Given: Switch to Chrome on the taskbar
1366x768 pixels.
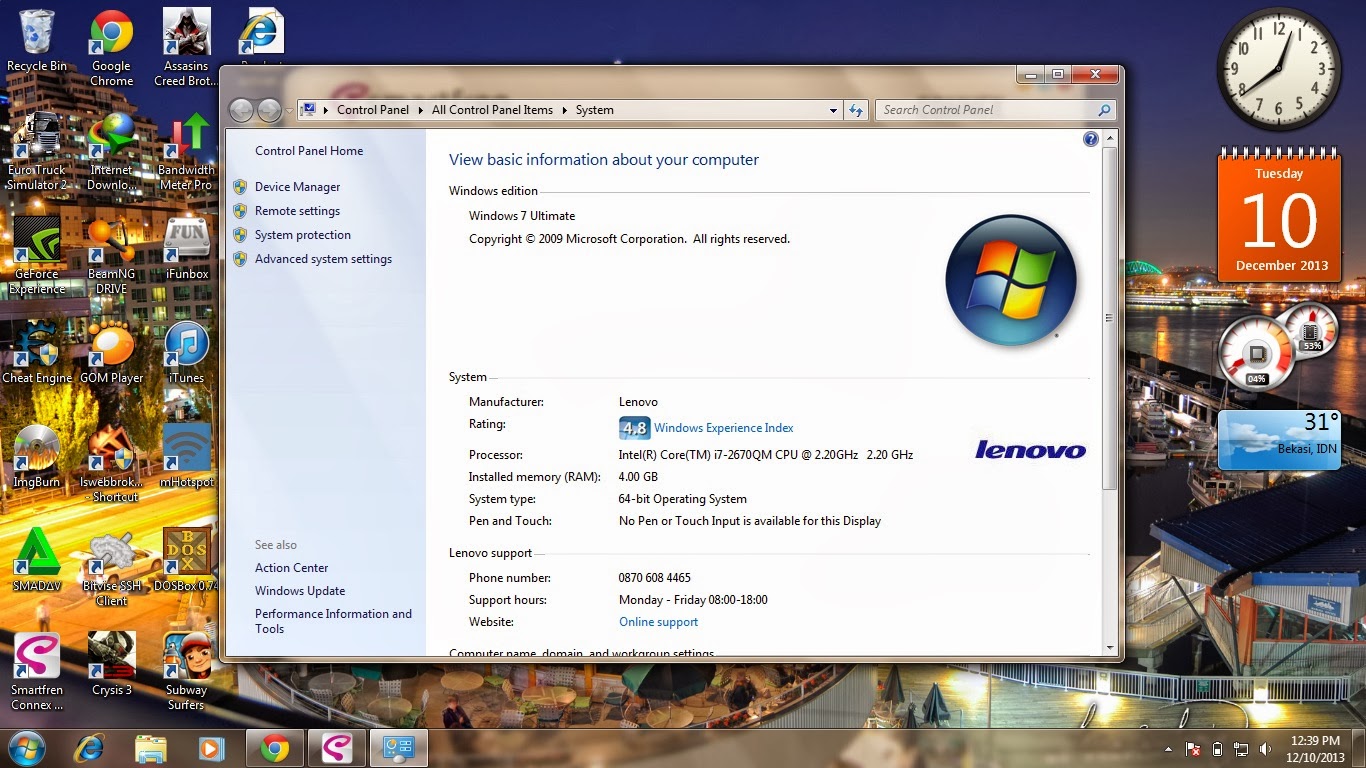Looking at the screenshot, I should pyautogui.click(x=275, y=748).
